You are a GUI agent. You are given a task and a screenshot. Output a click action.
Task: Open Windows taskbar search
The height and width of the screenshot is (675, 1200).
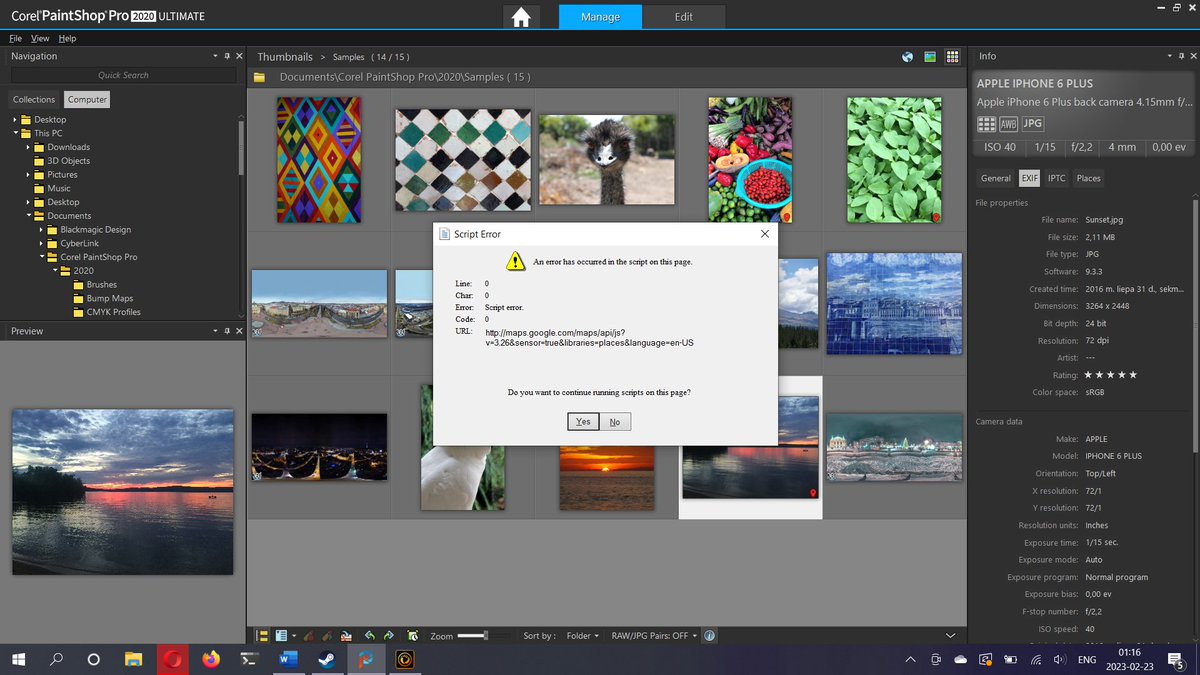(x=57, y=659)
